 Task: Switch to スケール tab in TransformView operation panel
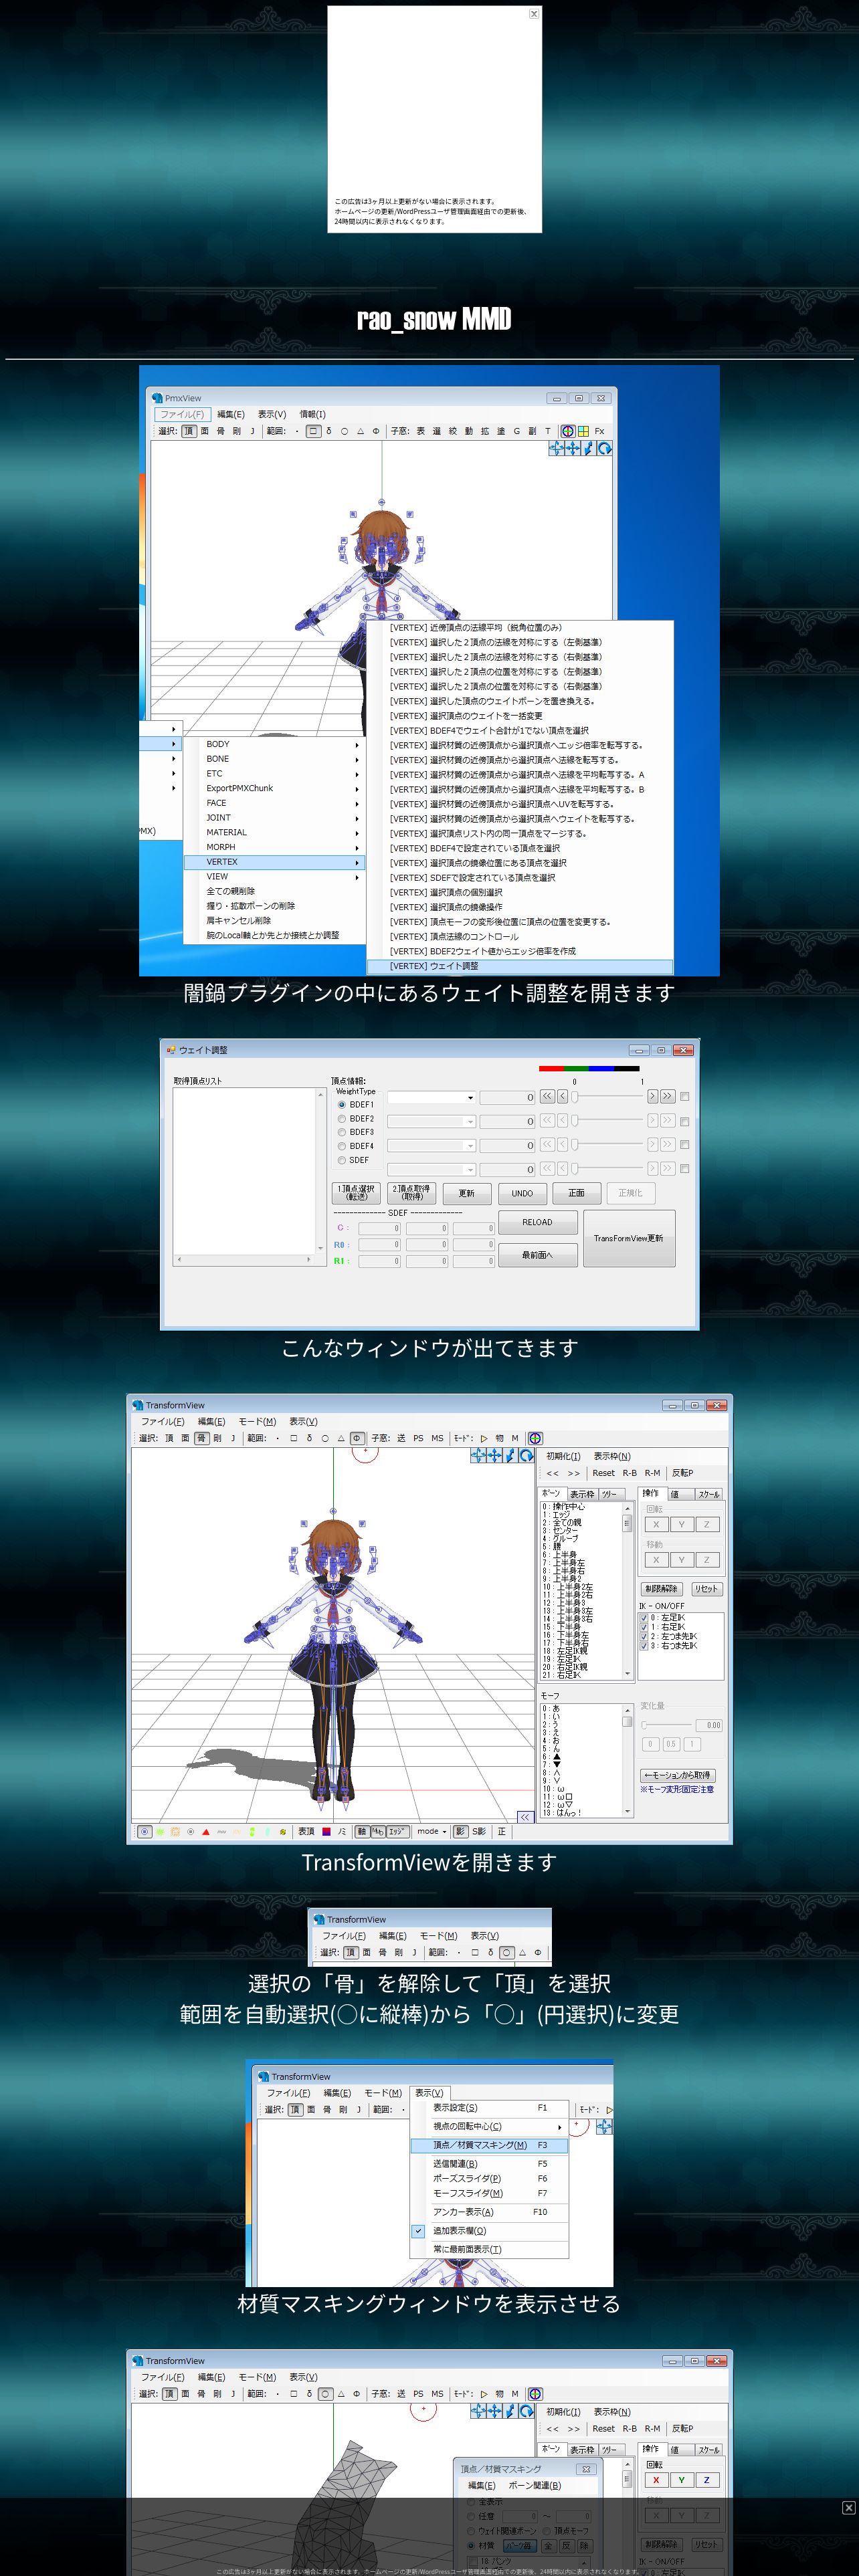click(x=708, y=1494)
